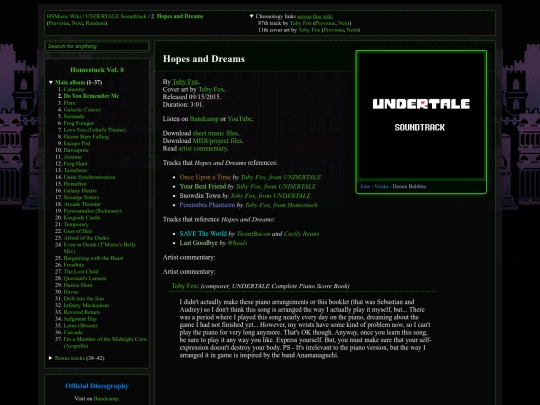Open Penumbra Phantasm reference
The width and height of the screenshot is (540, 405).
coord(207,205)
